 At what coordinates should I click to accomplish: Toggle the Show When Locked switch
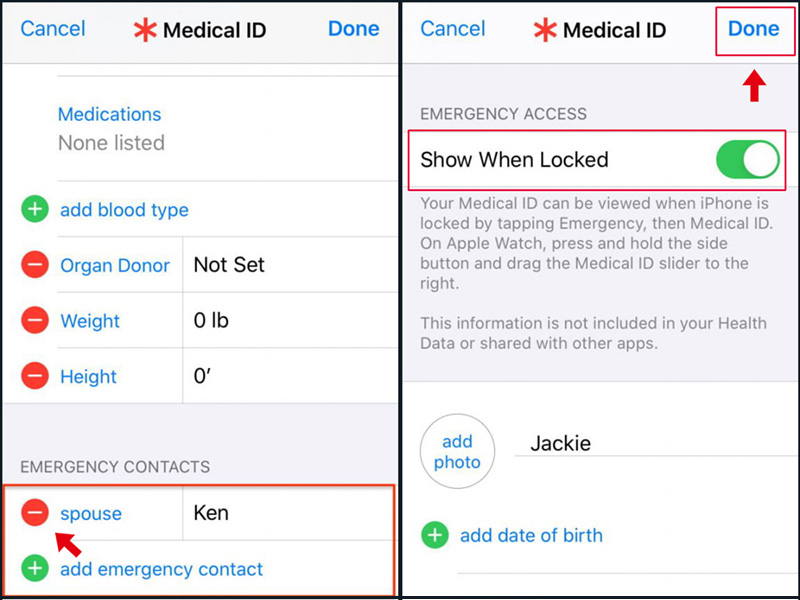(x=747, y=160)
